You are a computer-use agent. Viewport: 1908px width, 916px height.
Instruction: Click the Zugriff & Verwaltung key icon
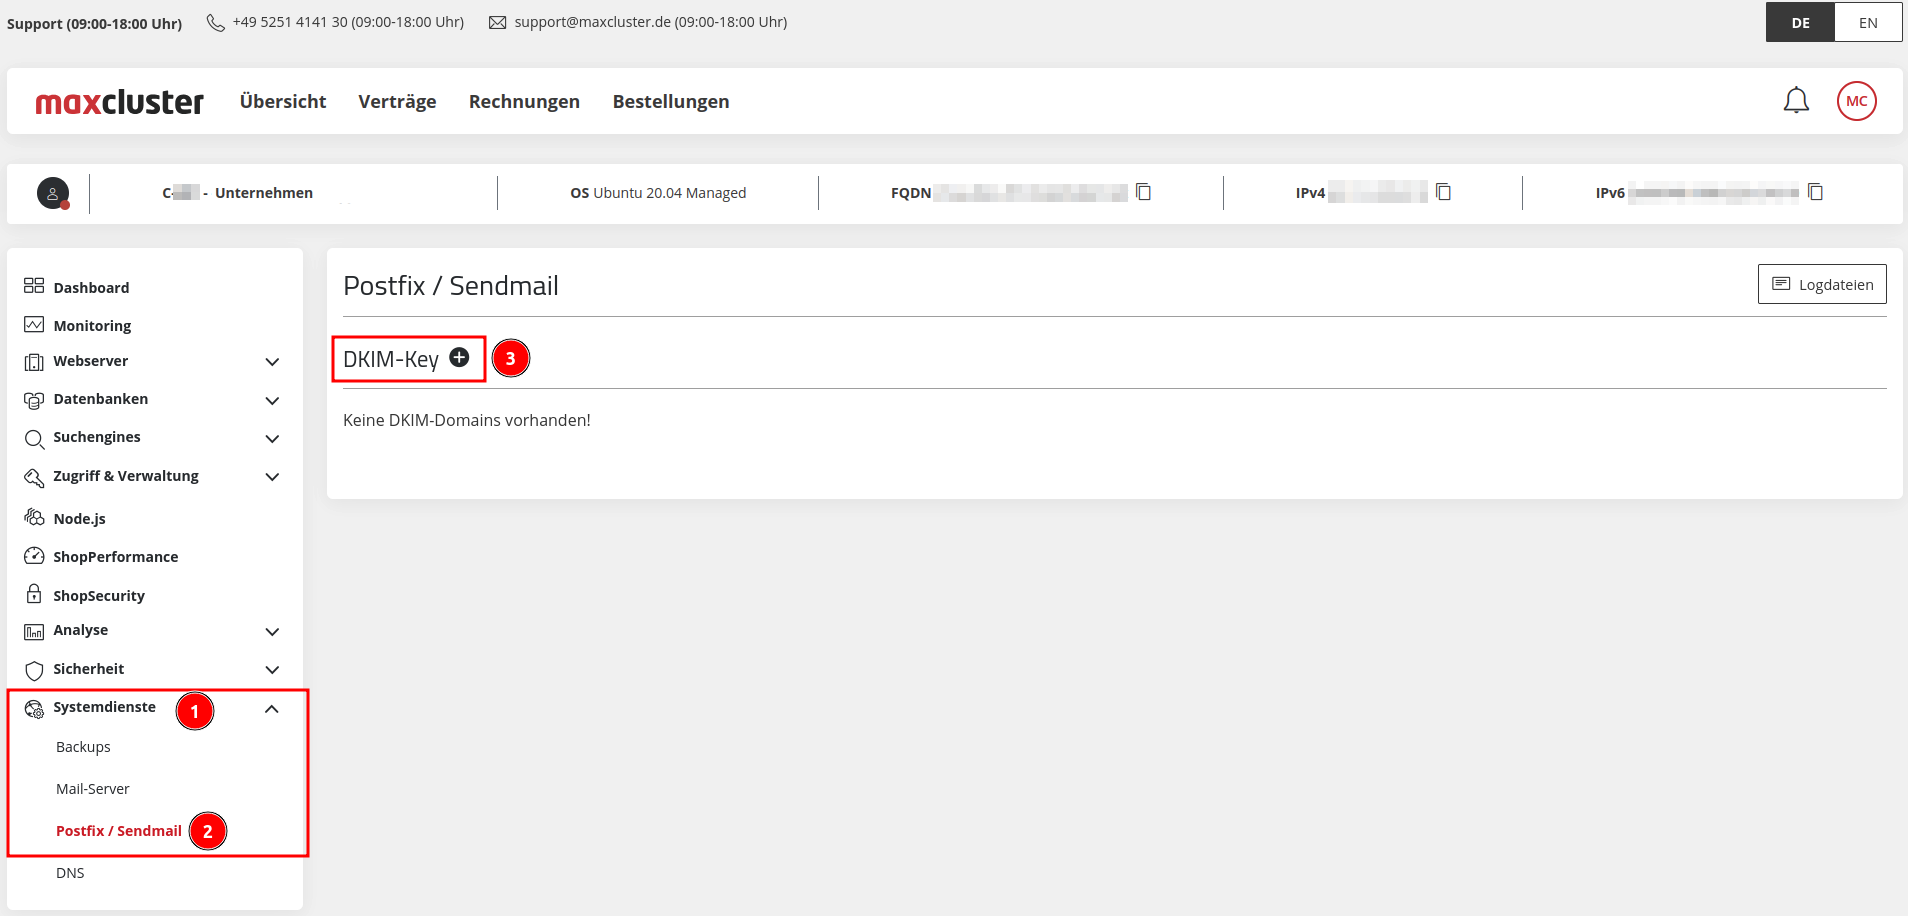tap(34, 478)
